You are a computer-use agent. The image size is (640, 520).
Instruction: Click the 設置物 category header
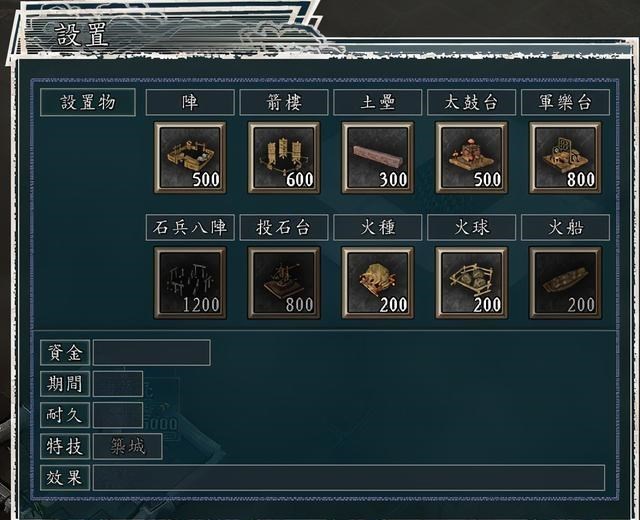tap(88, 102)
